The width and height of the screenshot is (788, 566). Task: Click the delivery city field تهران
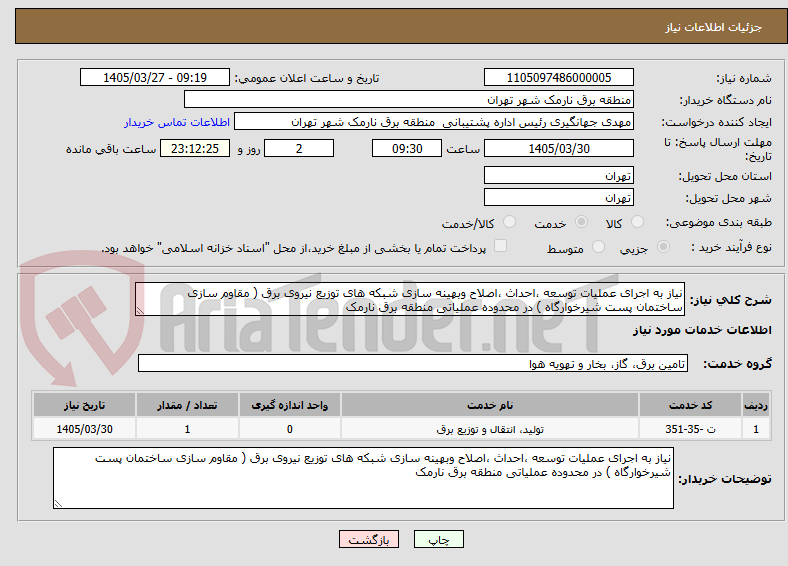(558, 198)
